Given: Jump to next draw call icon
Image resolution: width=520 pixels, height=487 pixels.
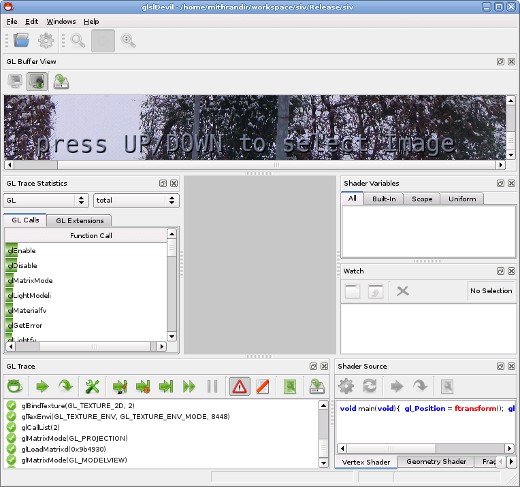Looking at the screenshot, I should [x=120, y=387].
